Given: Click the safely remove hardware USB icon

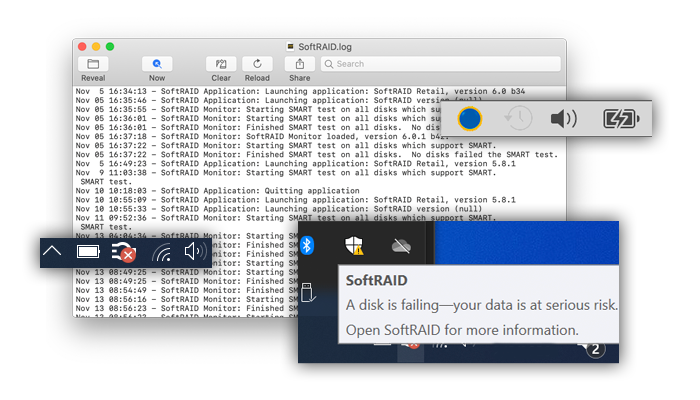Looking at the screenshot, I should [x=308, y=292].
